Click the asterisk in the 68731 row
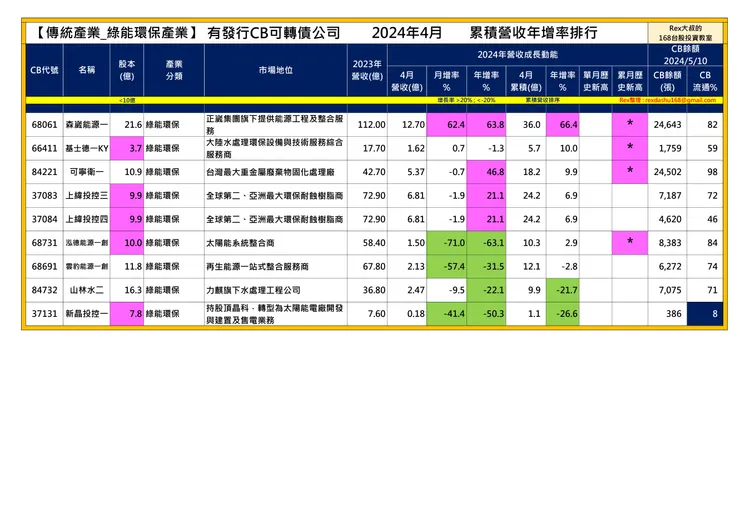Screen dimensions: 740x523 pos(630,242)
